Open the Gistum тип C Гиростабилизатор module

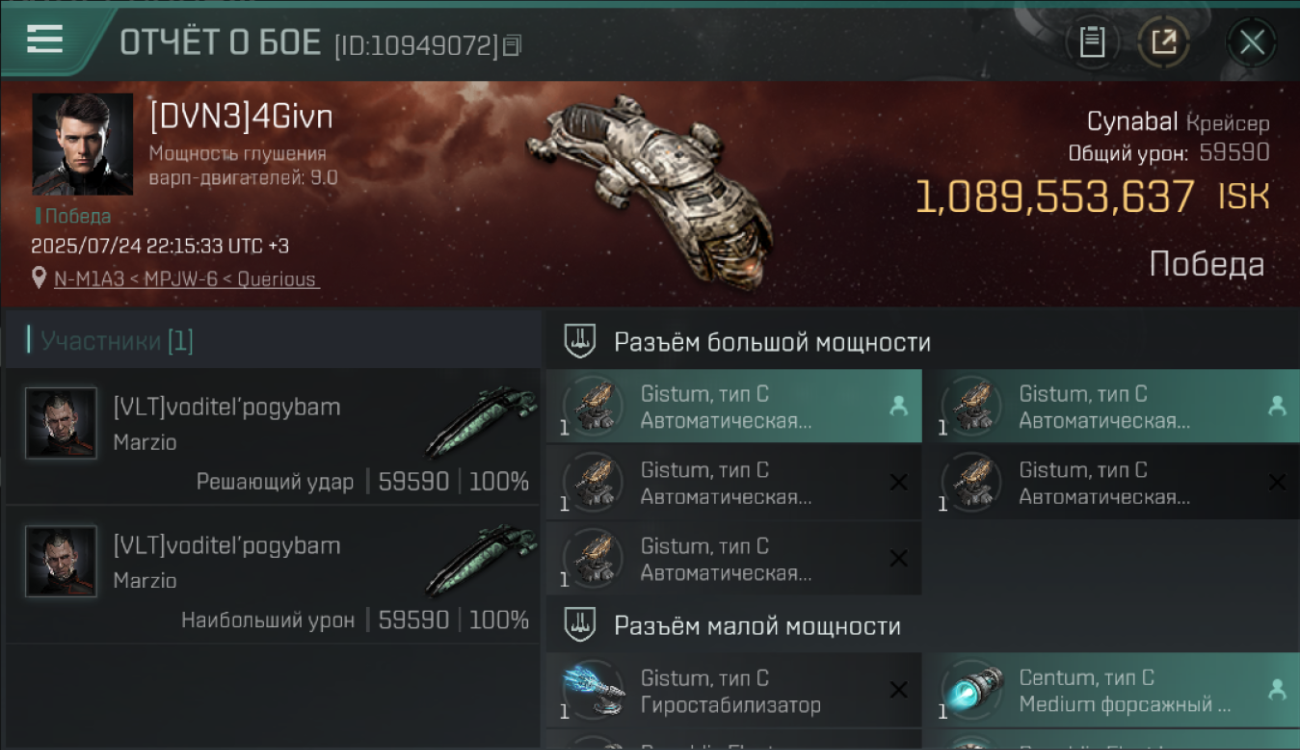tap(734, 690)
